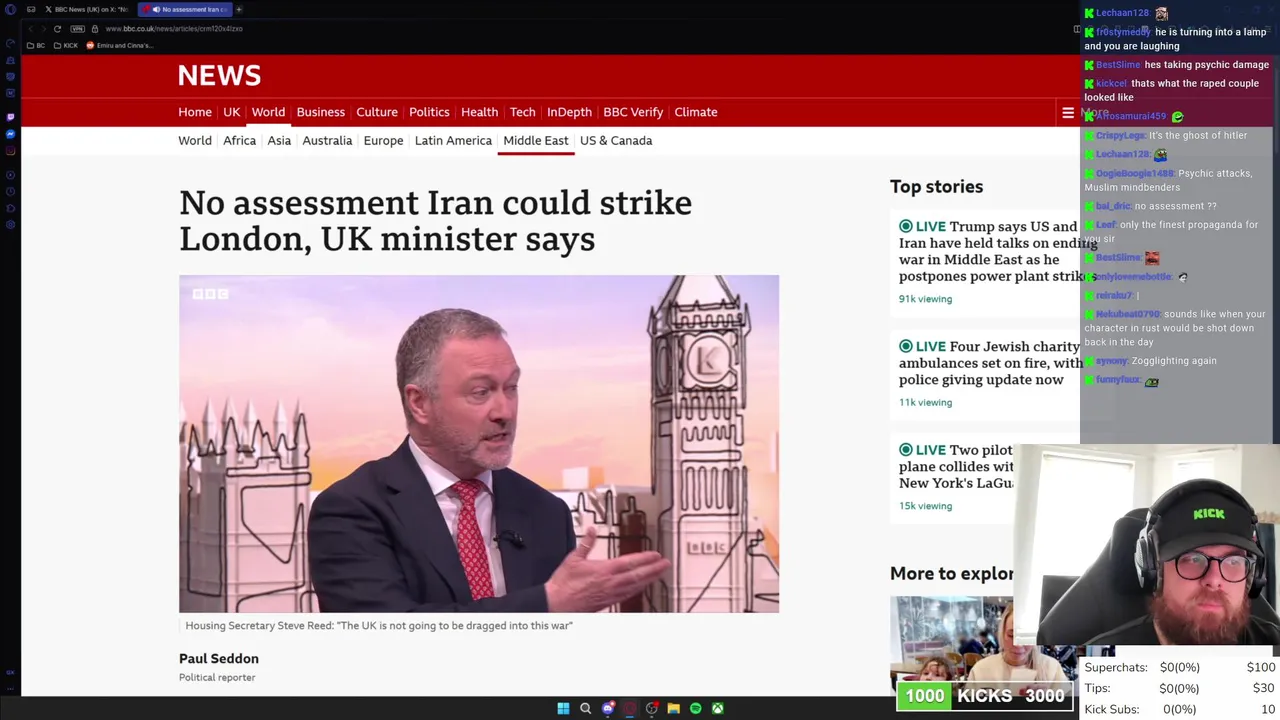
Task: Switch to the BBC News on X tab
Action: [x=86, y=9]
